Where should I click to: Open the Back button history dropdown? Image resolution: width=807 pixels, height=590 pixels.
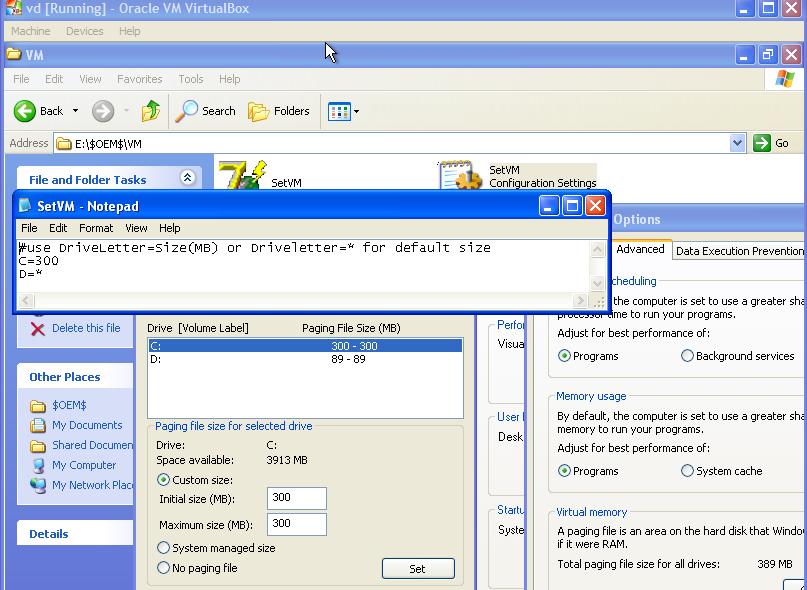click(x=75, y=111)
